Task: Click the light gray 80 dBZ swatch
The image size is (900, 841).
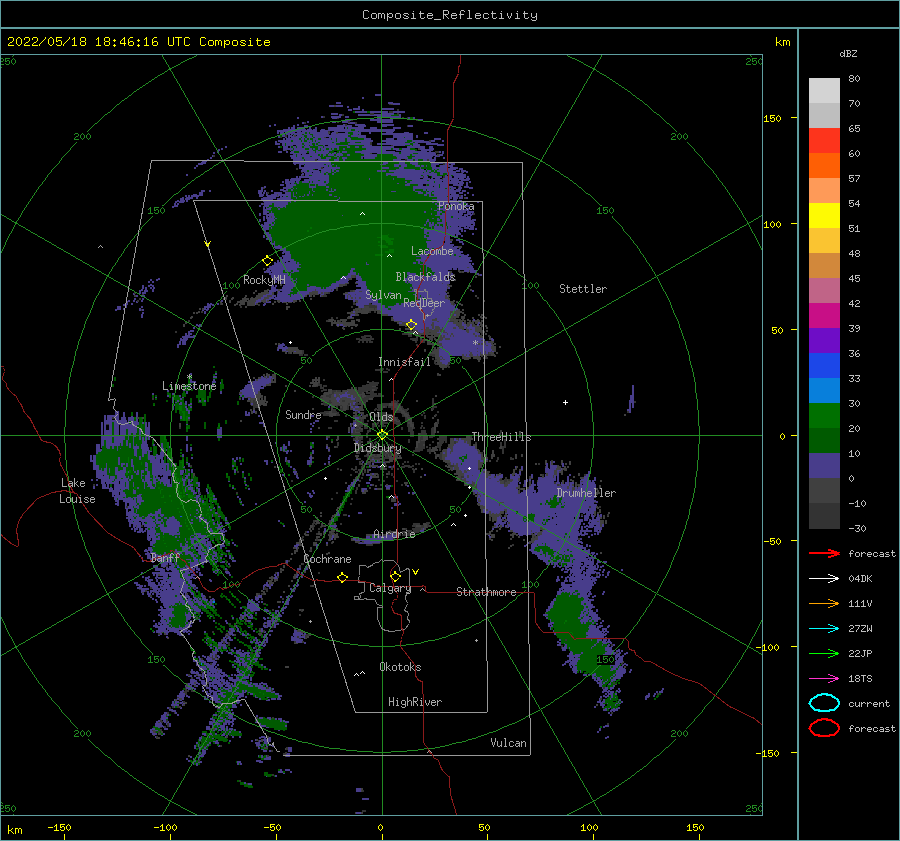Action: tap(824, 90)
